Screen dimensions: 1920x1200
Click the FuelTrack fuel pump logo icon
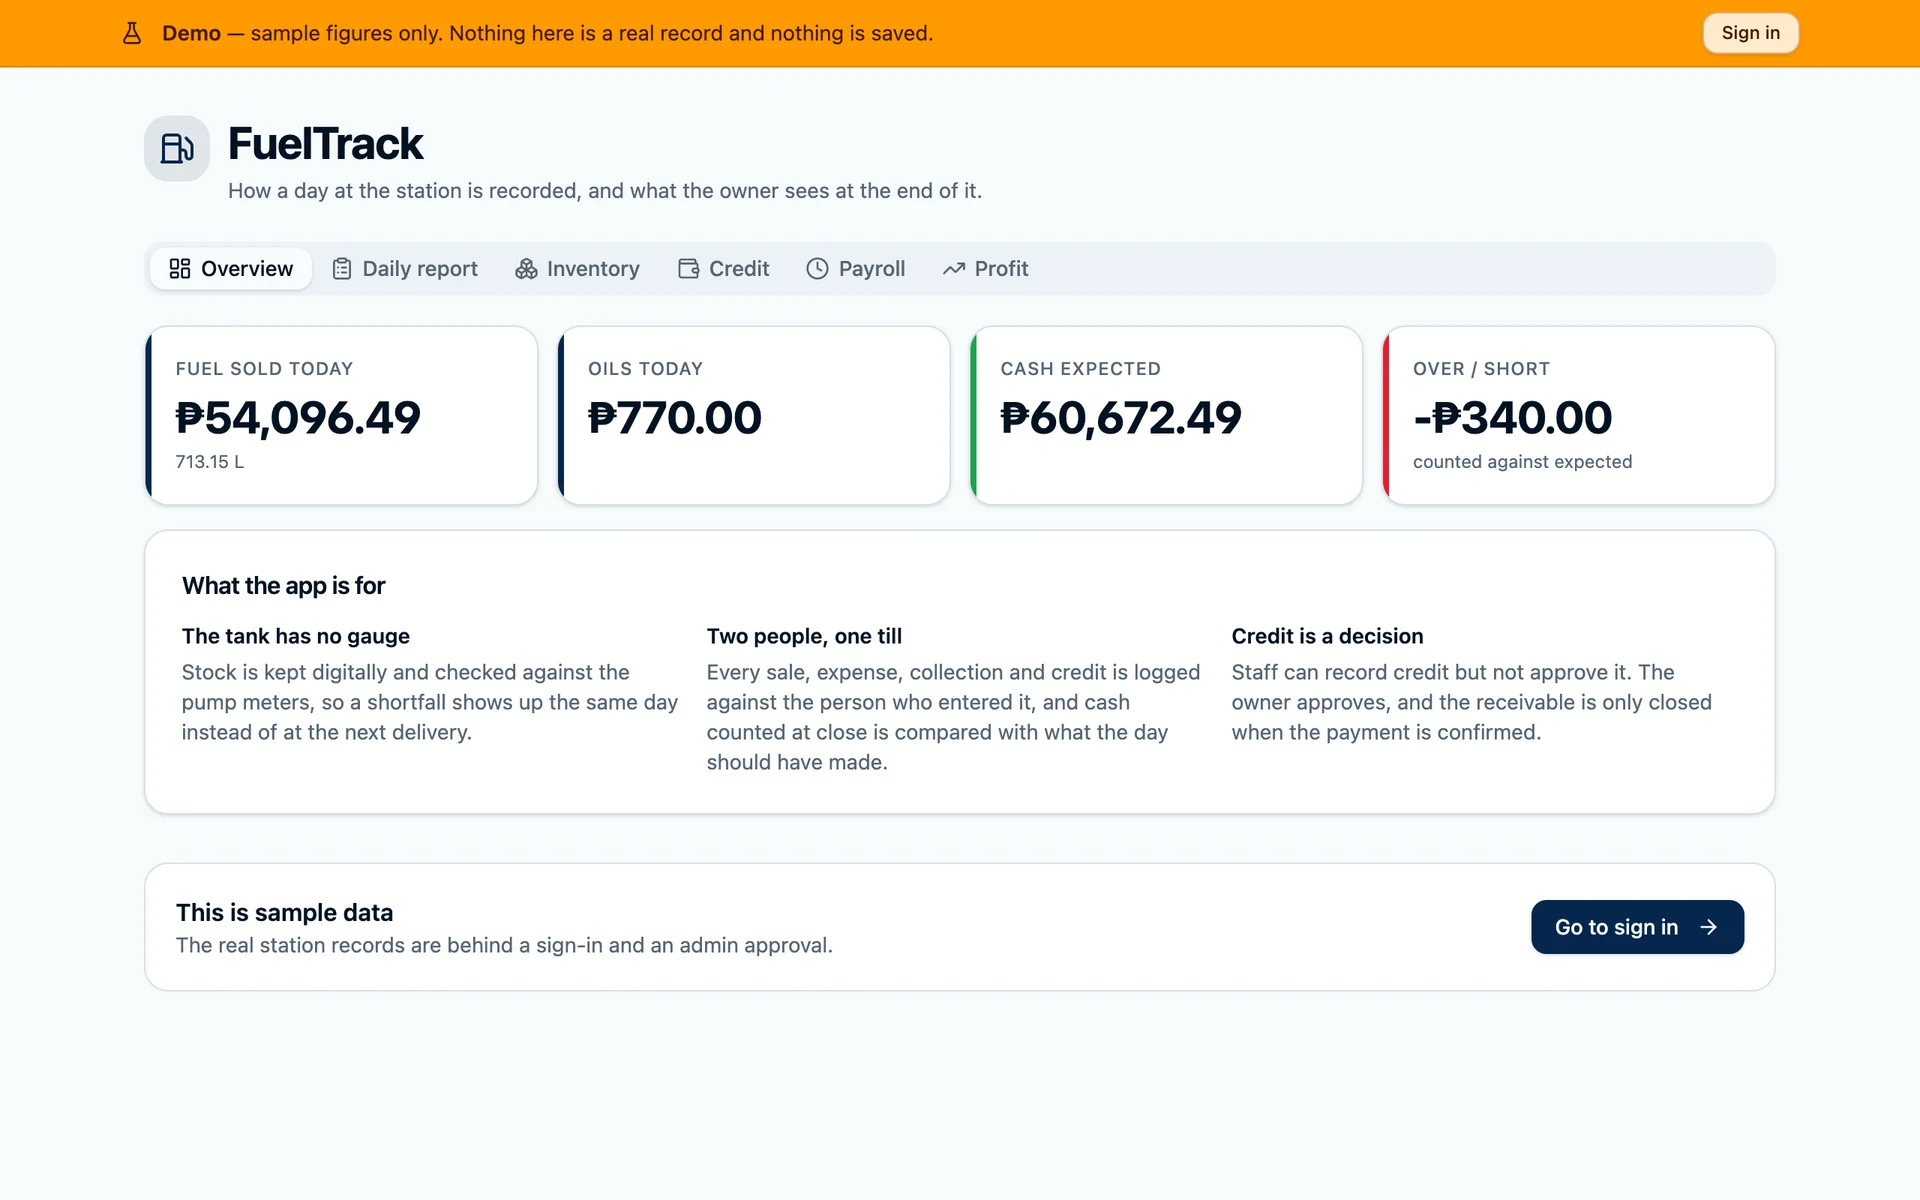click(x=177, y=148)
